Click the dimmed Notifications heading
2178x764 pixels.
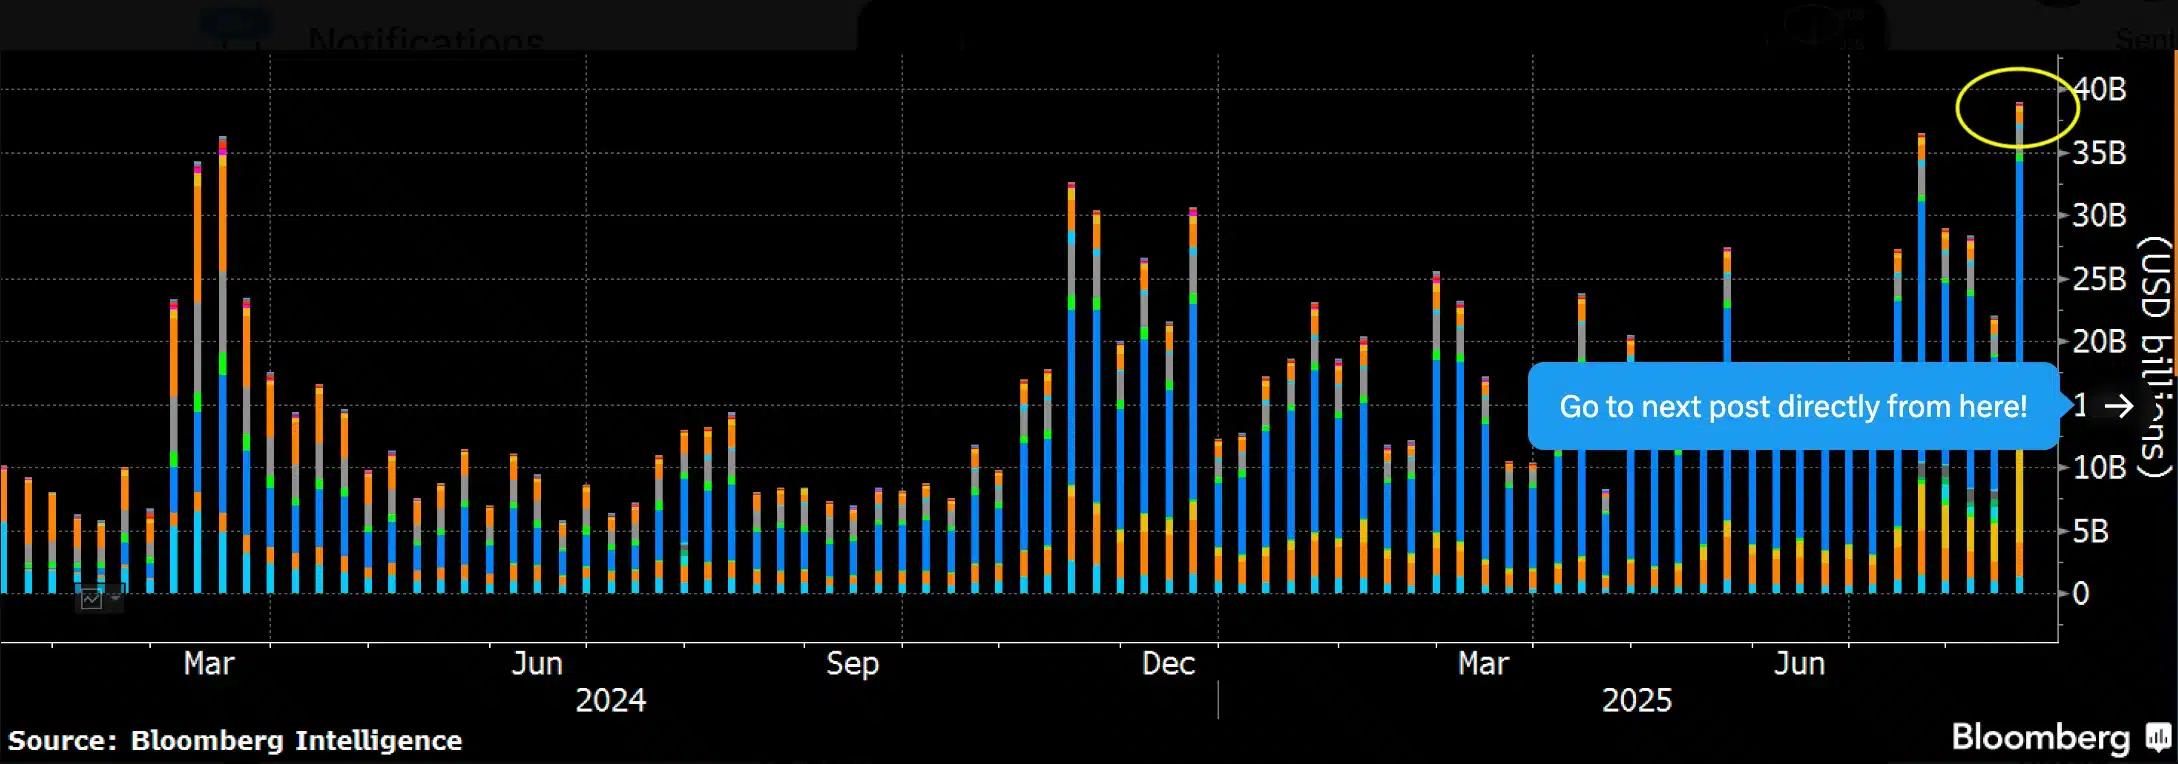point(425,40)
